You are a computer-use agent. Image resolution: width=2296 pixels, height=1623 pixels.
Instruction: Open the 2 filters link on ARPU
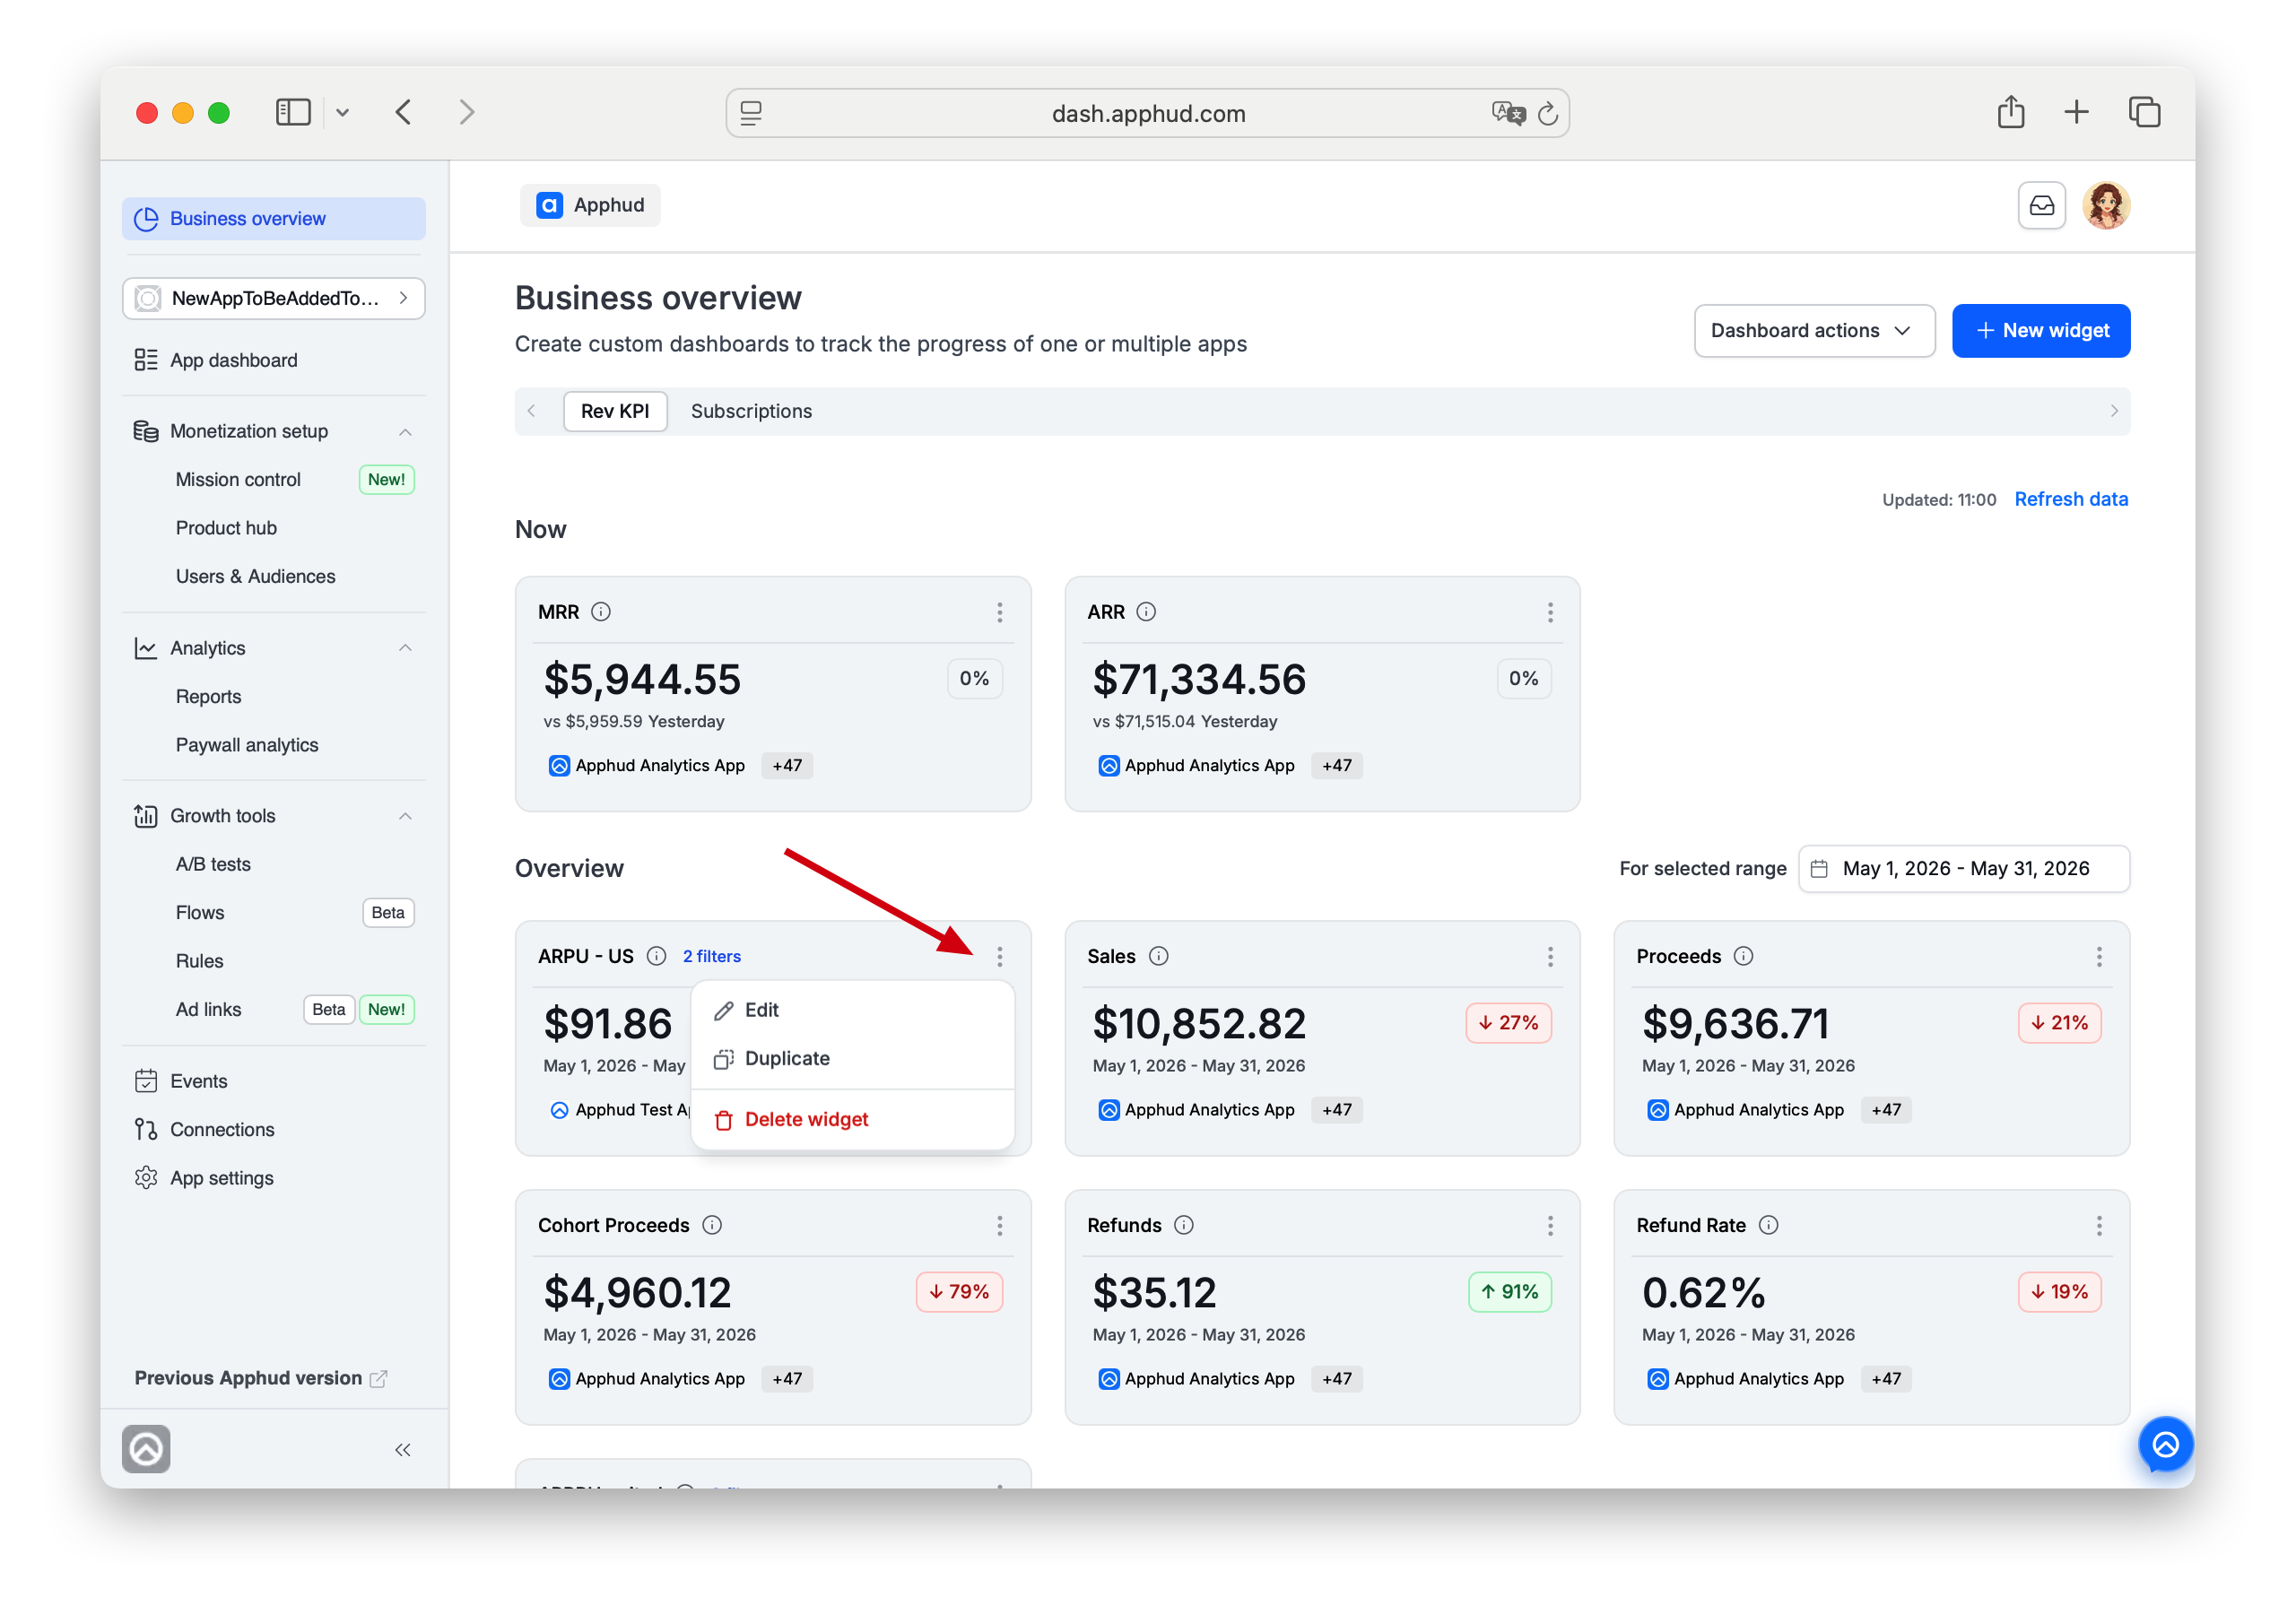point(711,957)
